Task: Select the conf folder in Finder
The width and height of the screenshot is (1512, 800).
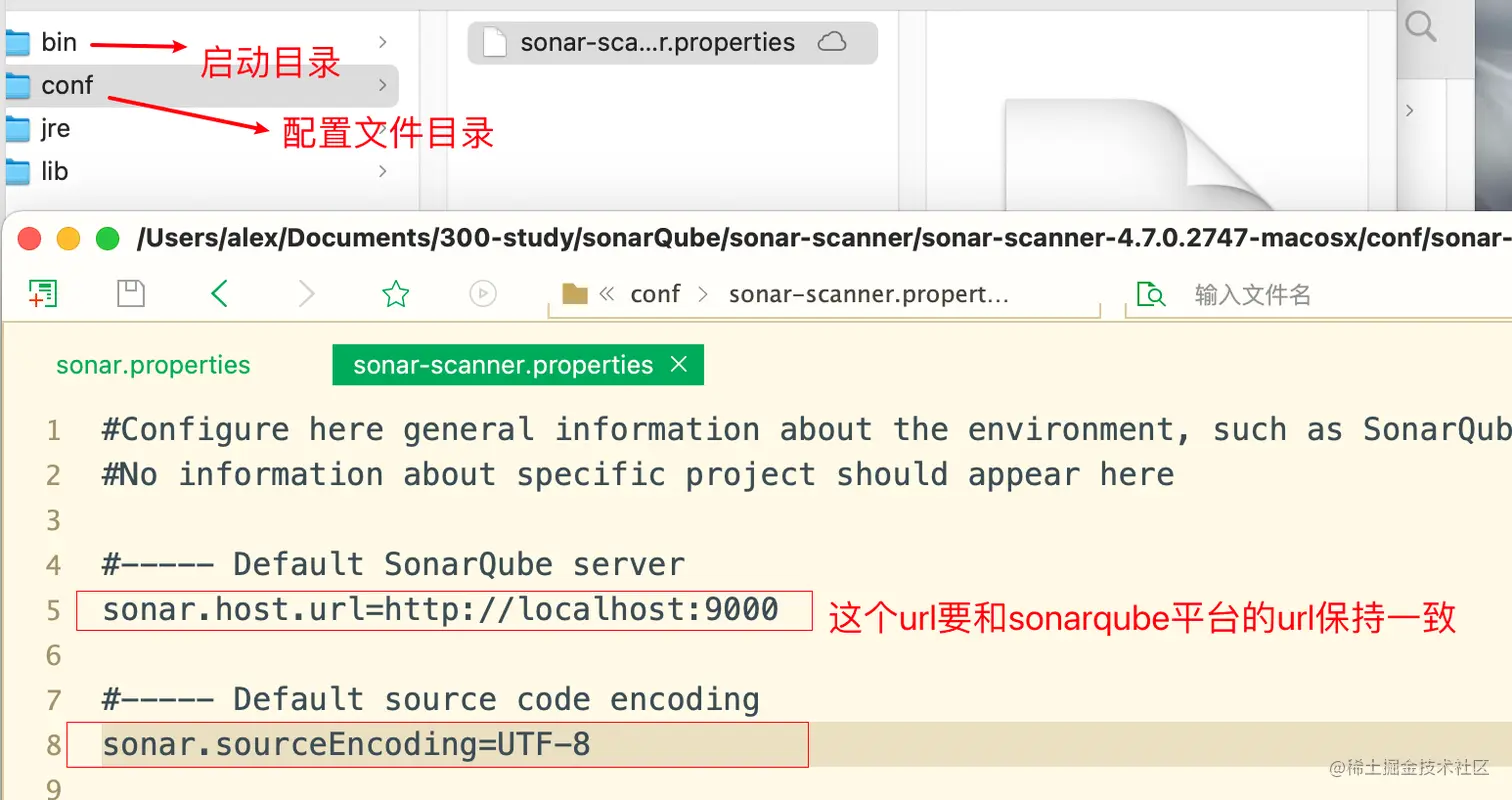Action: [67, 86]
